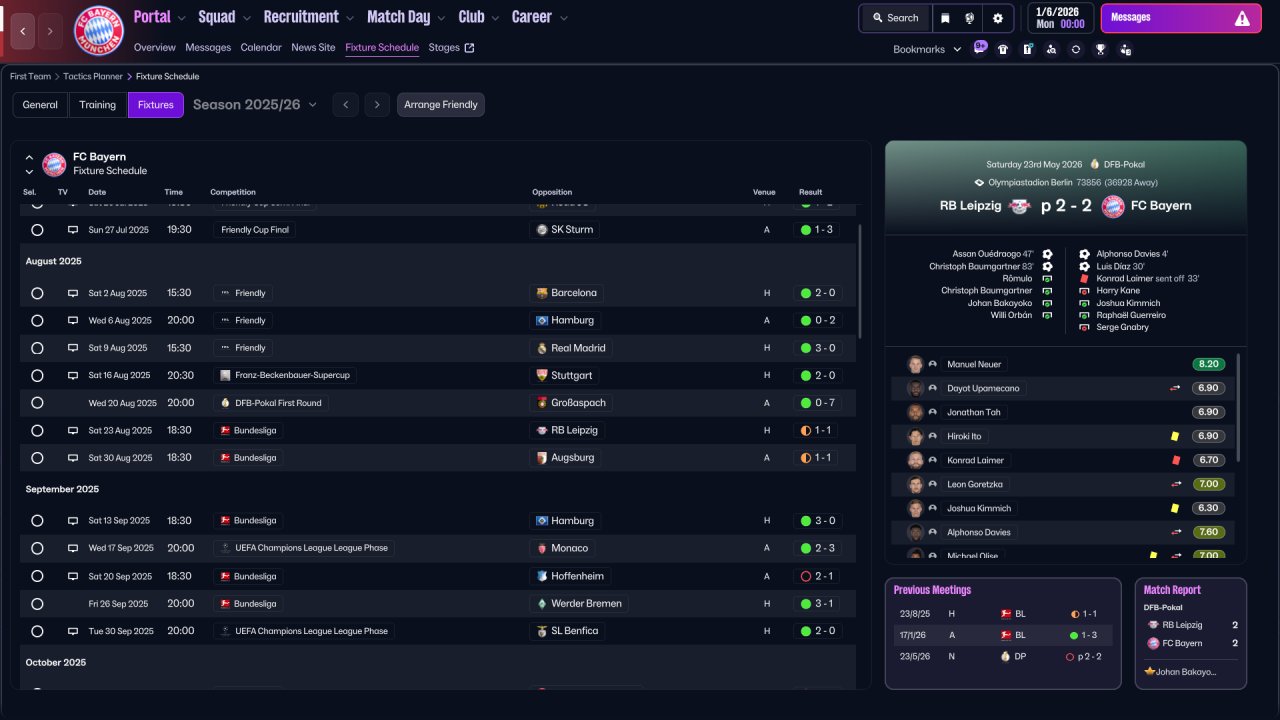1280x720 pixels.
Task: Click the Stuttgart club badge icon
Action: point(542,375)
